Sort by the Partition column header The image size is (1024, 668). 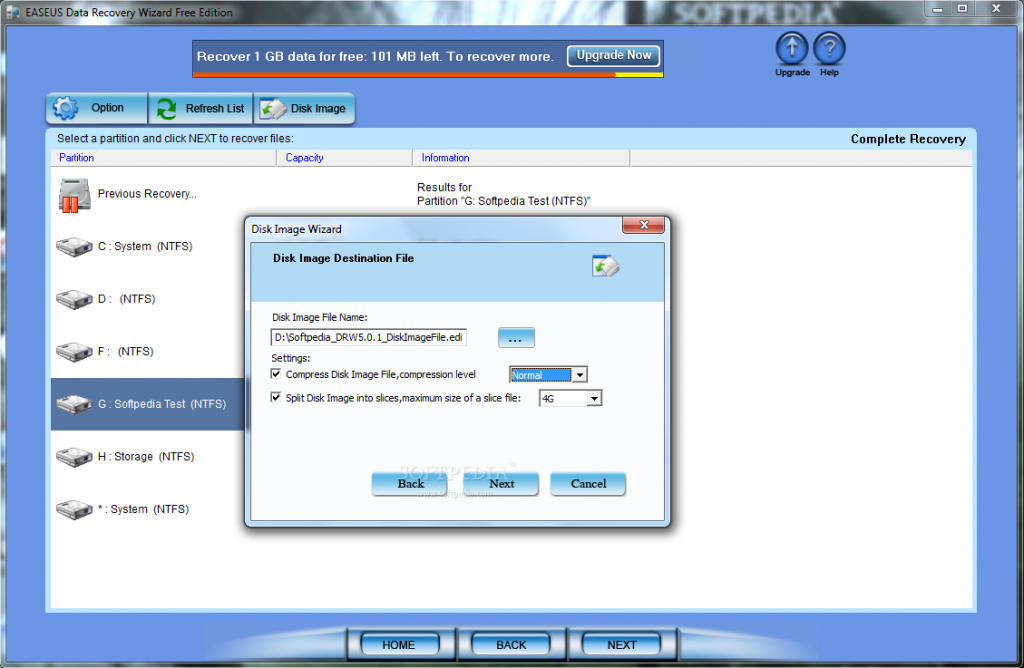click(x=164, y=158)
